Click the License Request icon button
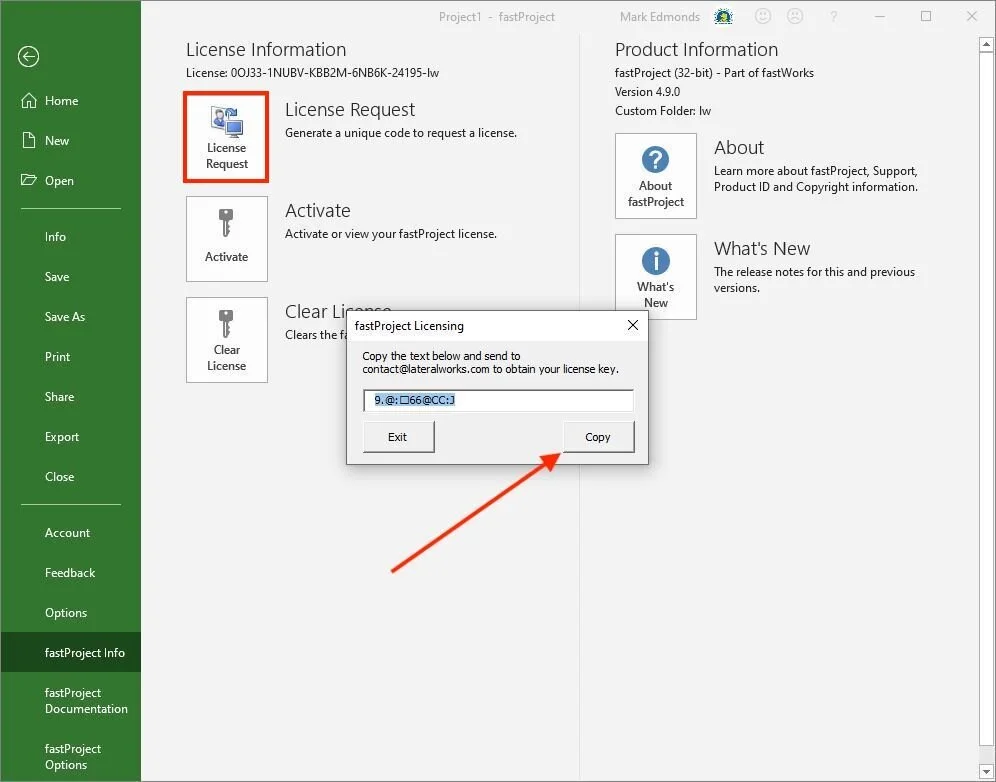 226,137
